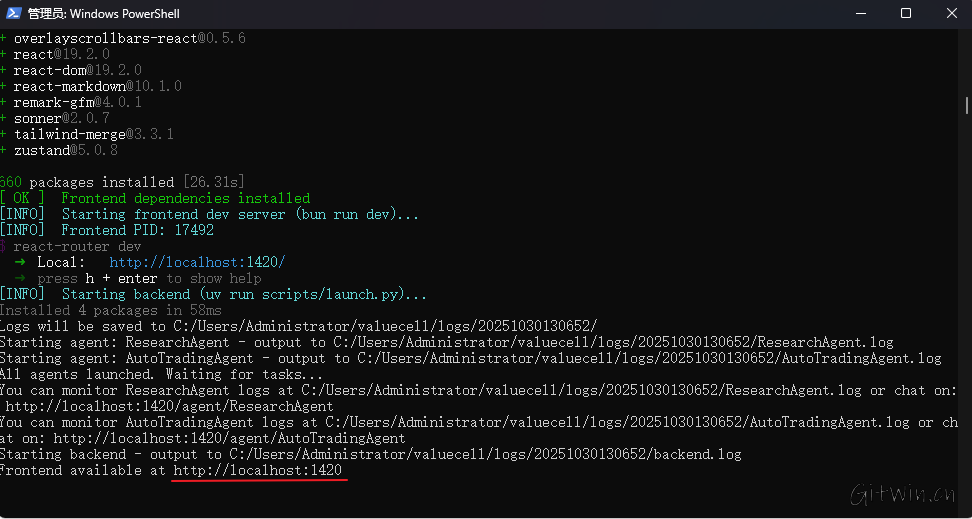Click the "react-router dev" command line
Screen dimensions: 972x519
point(76,246)
